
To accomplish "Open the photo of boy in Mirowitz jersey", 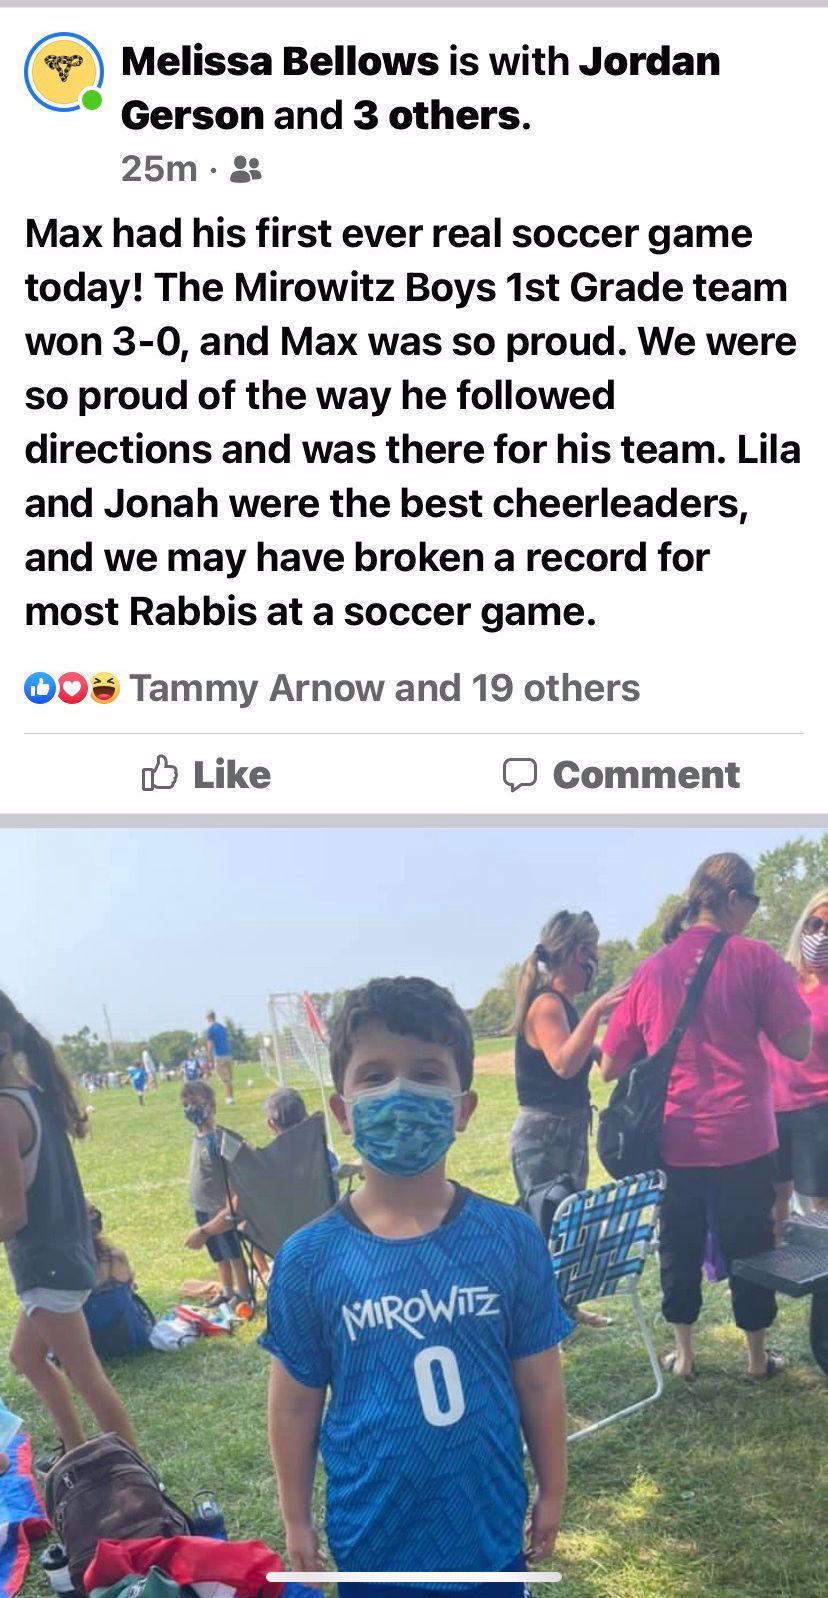I will [414, 1213].
